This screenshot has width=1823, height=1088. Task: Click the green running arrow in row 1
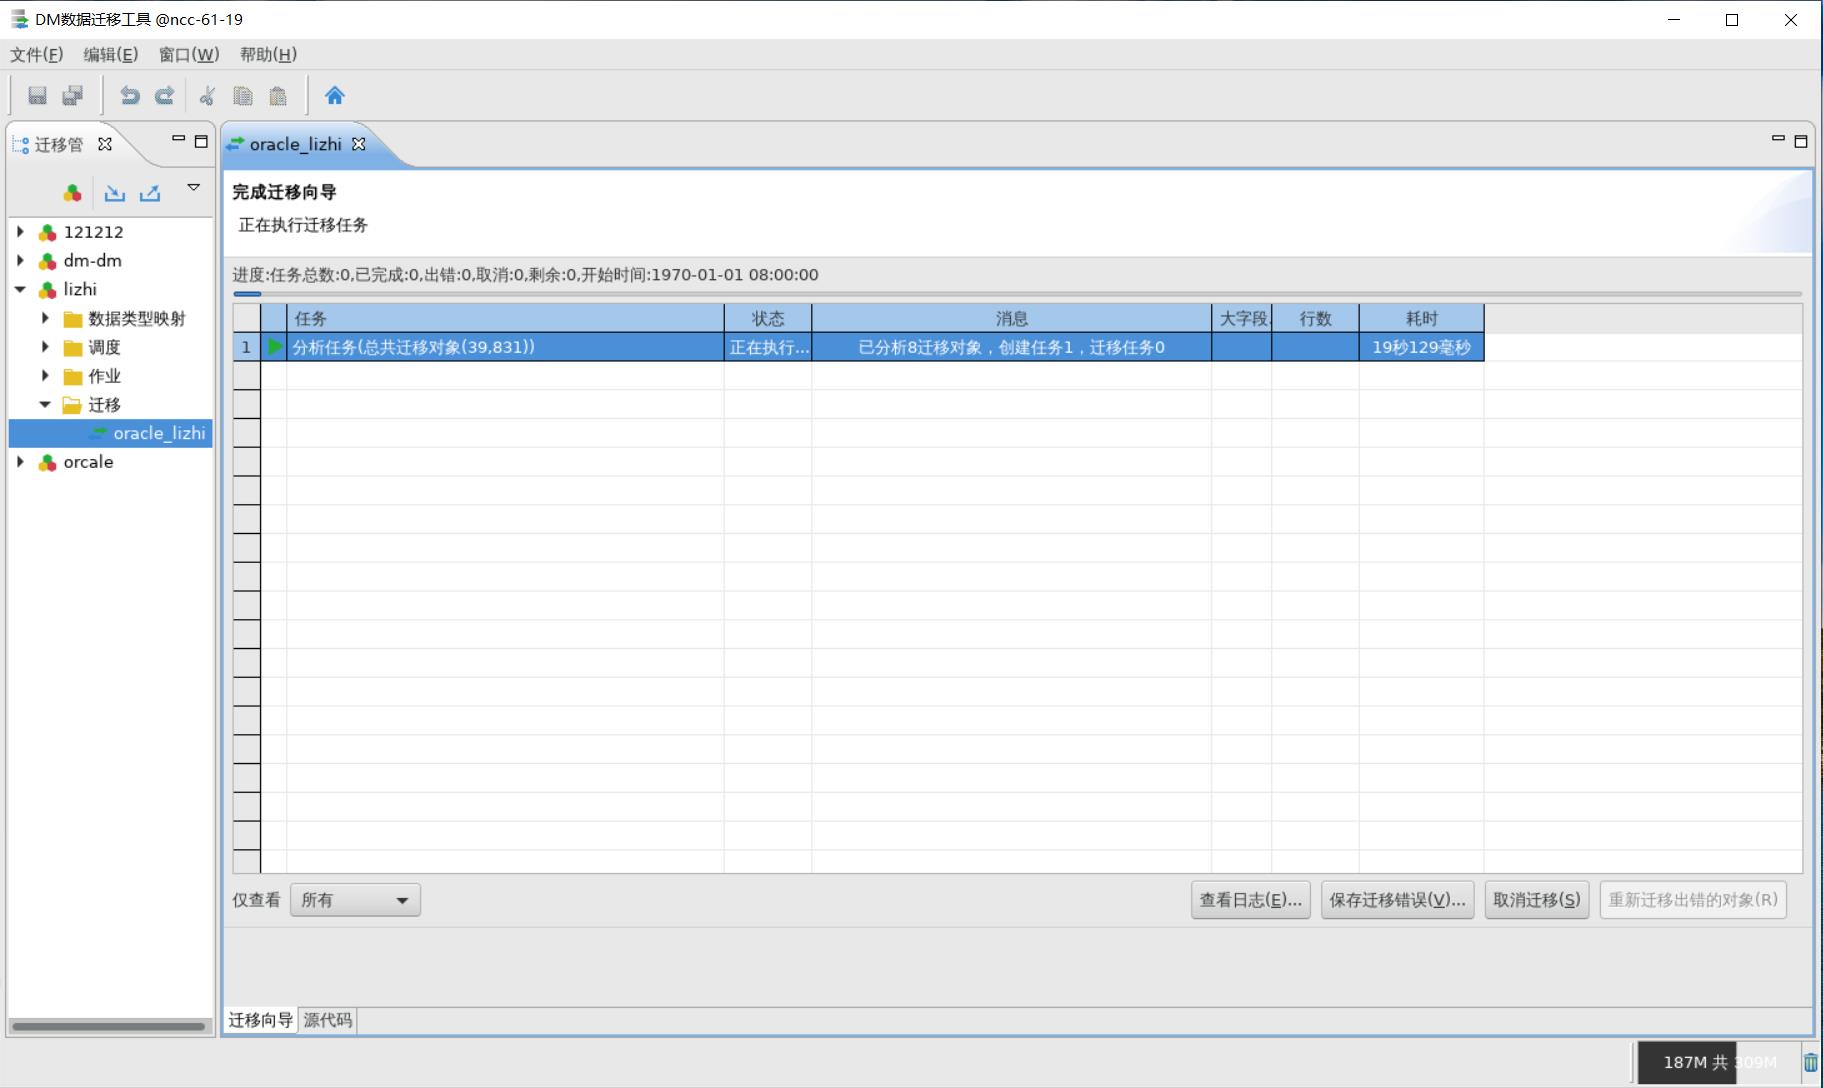pos(274,347)
